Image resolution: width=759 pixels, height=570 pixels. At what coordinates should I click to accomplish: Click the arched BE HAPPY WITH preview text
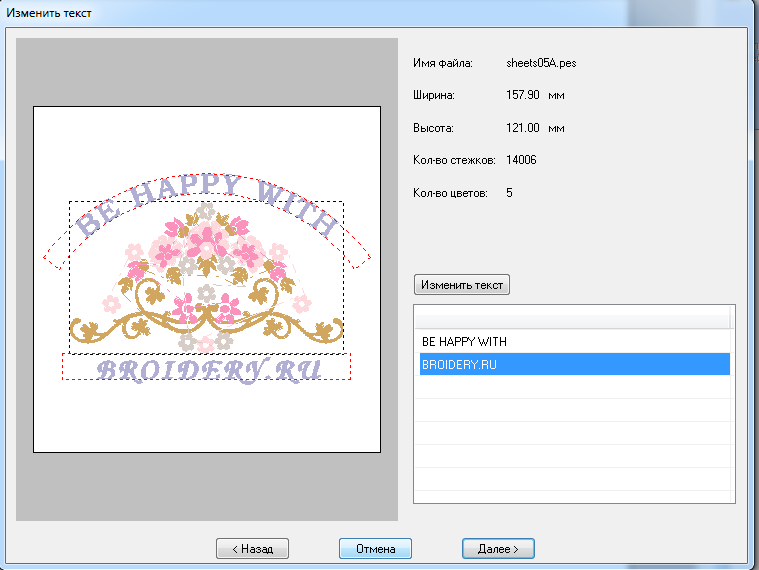coord(205,201)
